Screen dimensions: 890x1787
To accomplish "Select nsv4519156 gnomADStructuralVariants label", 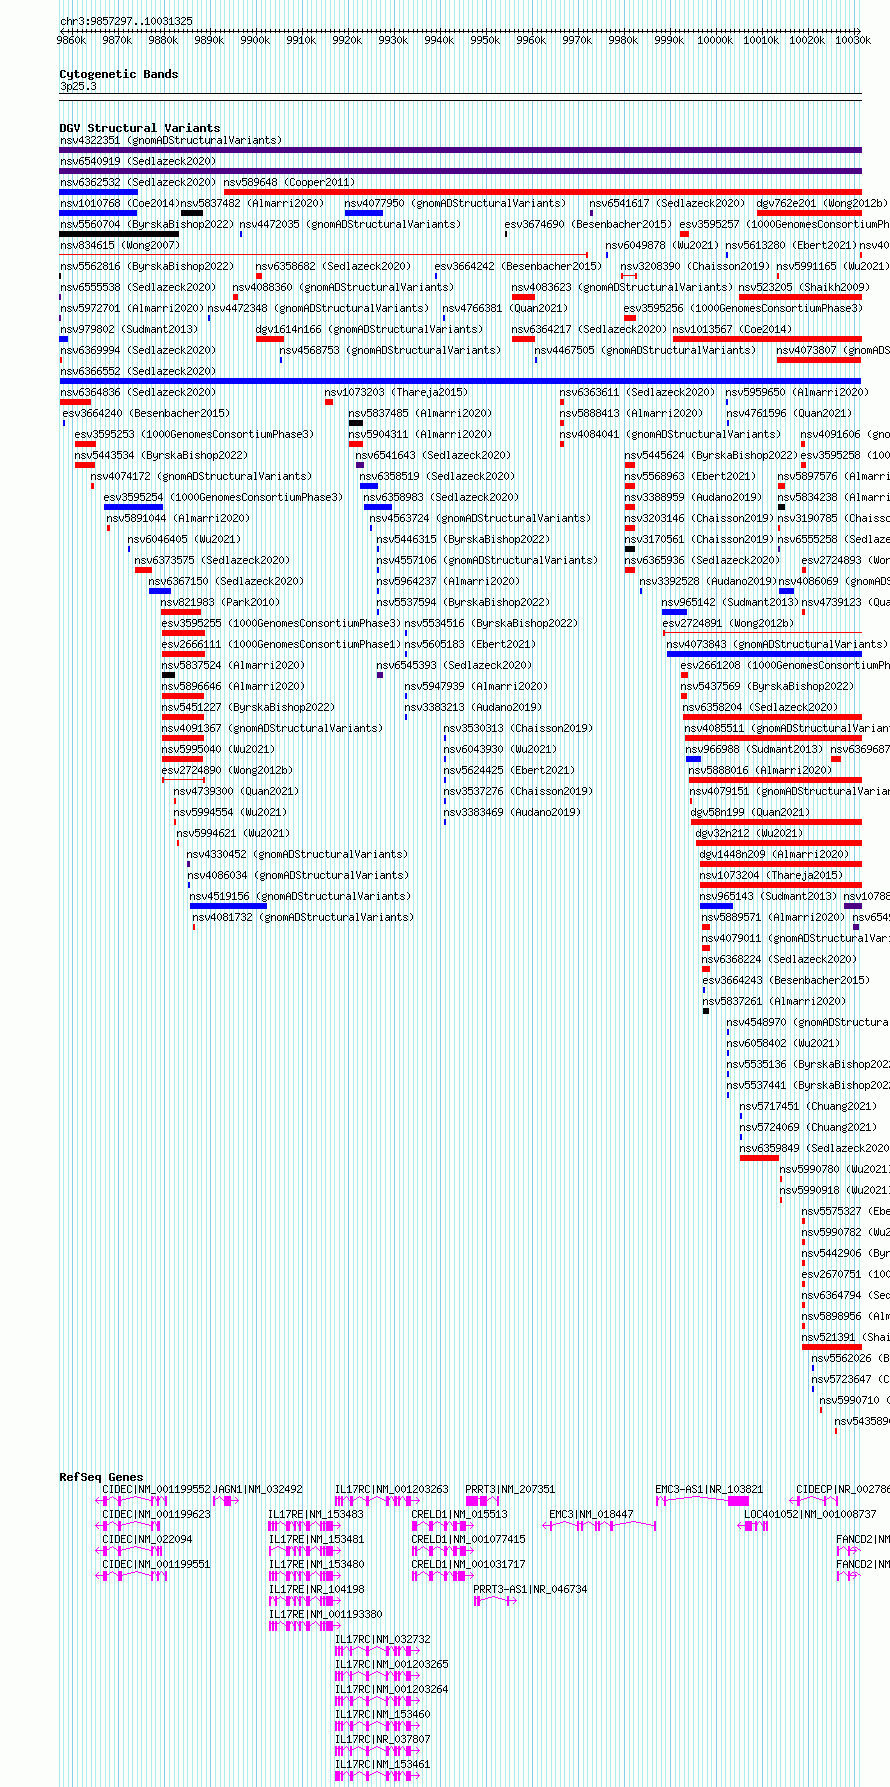I will click(x=299, y=896).
